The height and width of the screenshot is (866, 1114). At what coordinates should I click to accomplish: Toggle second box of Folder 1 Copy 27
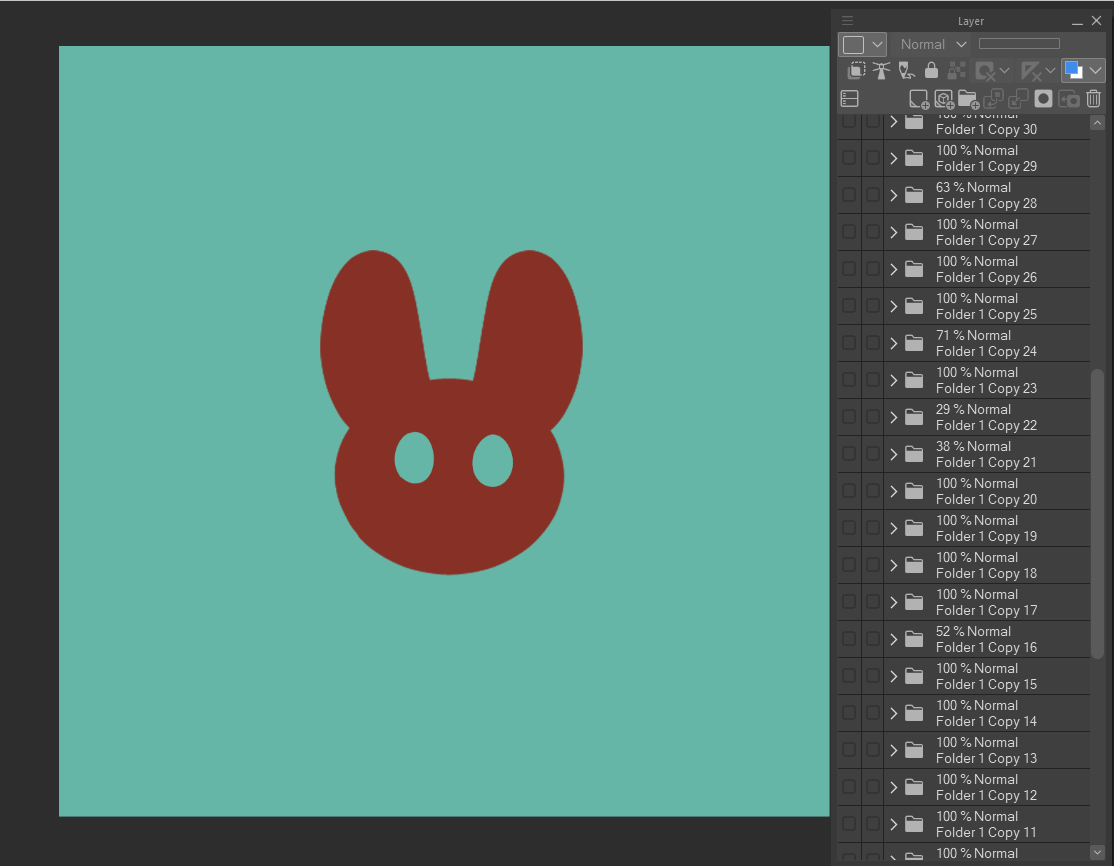pyautogui.click(x=873, y=232)
